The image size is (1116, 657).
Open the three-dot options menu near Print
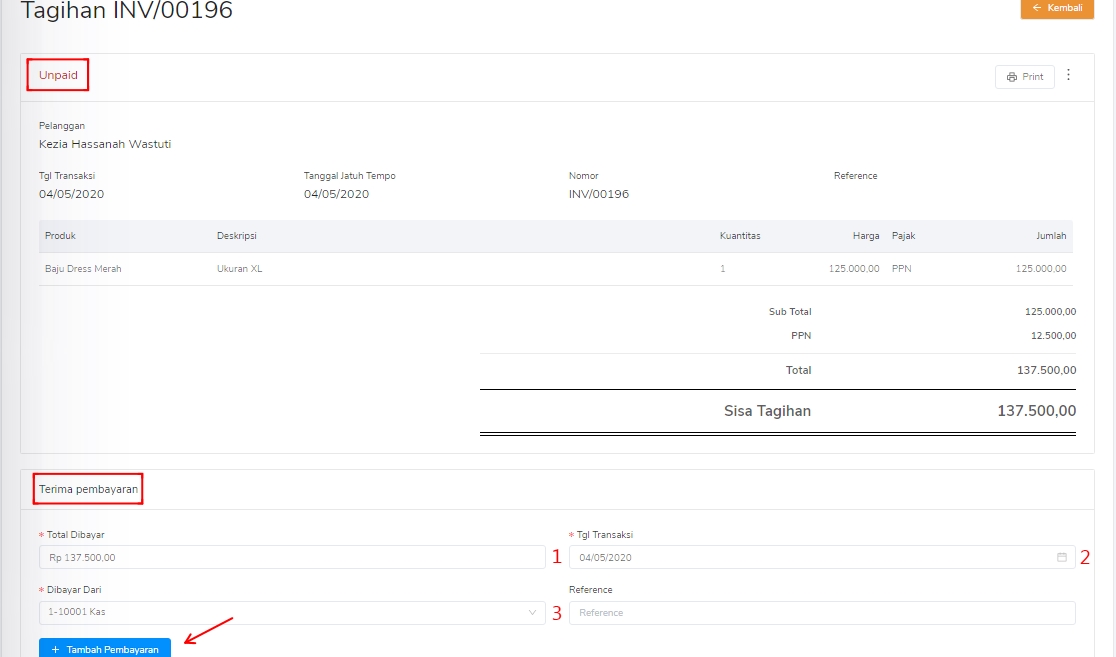click(1068, 75)
